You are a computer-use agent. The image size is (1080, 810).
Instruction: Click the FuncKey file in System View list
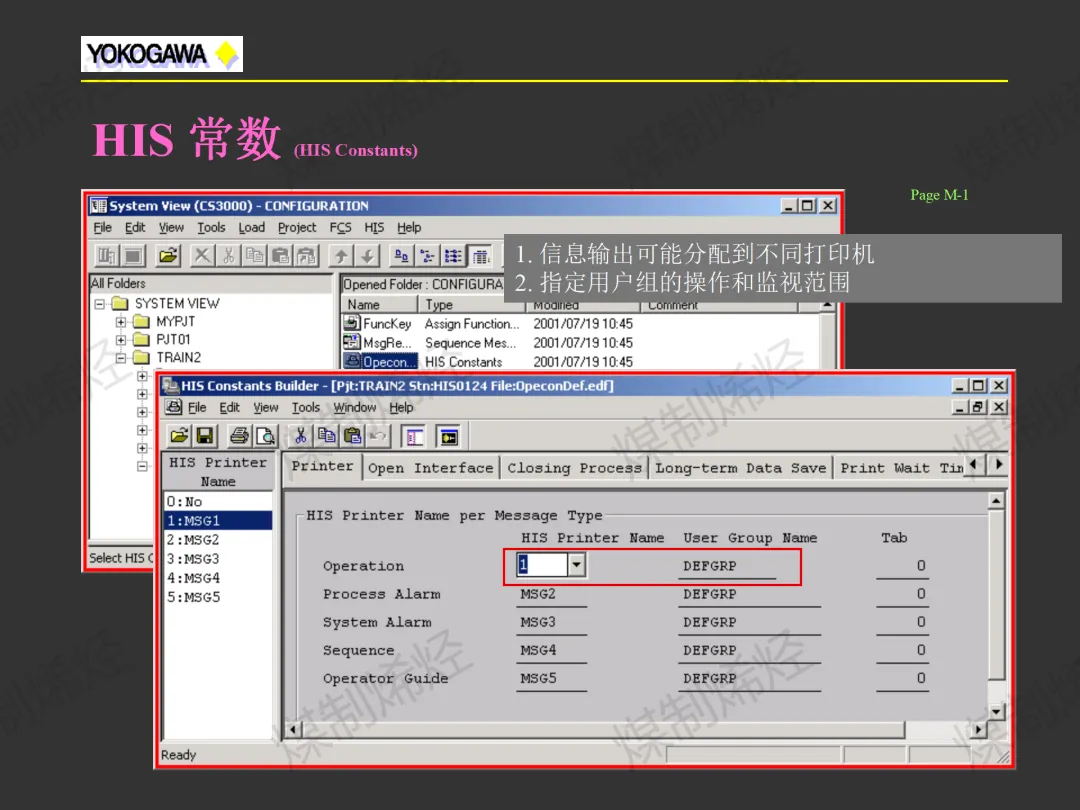[379, 324]
